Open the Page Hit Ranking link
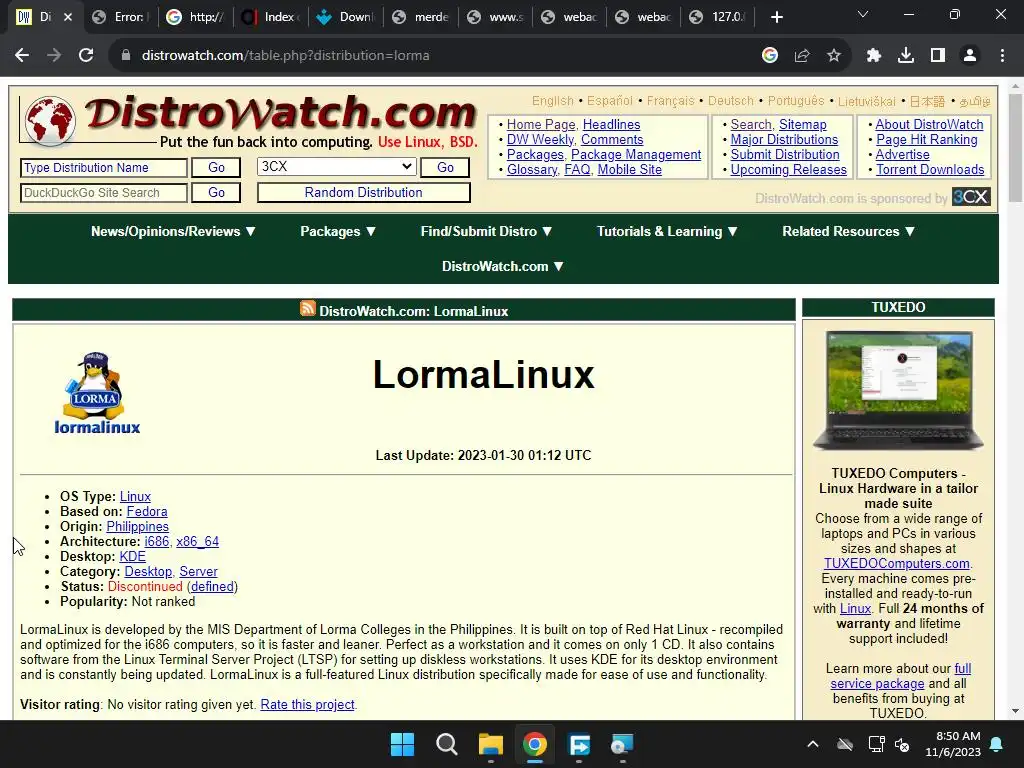This screenshot has width=1024, height=768. click(927, 139)
